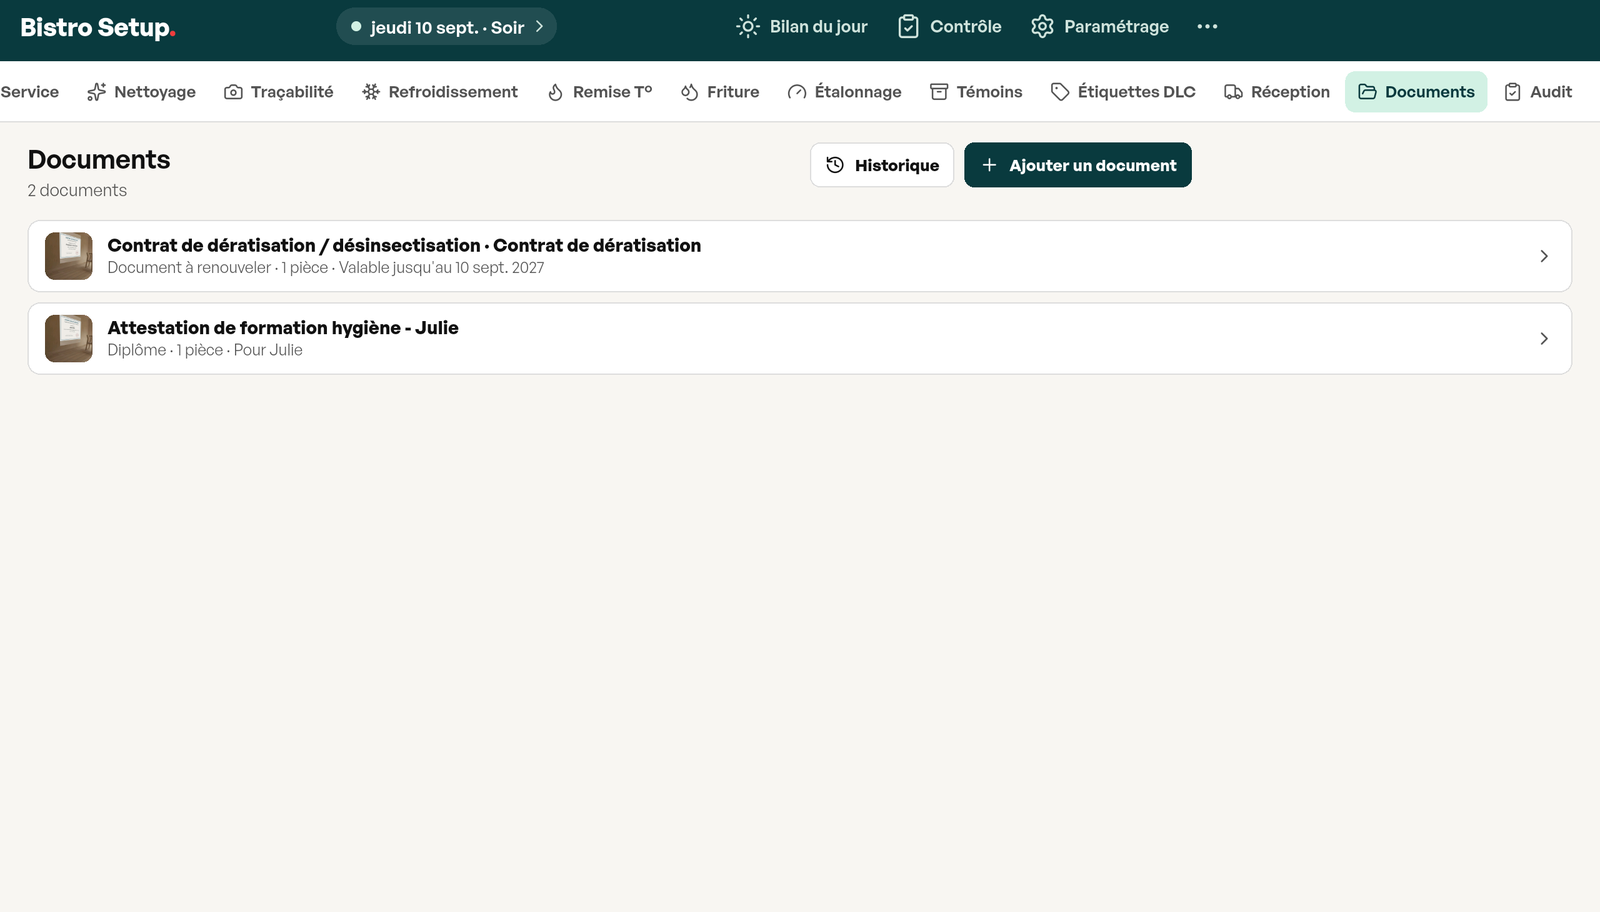1600x912 pixels.
Task: Click the thumbnail of Contrat de dératisation document
Action: (69, 256)
